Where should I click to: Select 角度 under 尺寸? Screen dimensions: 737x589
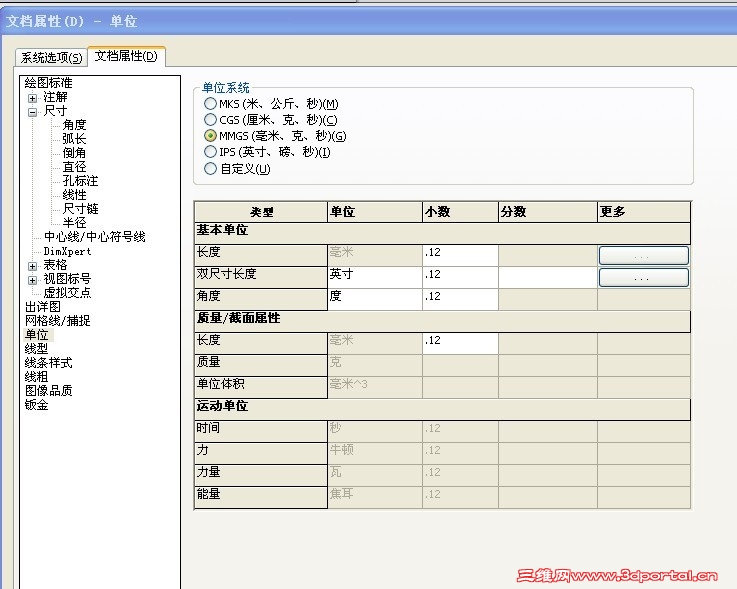74,125
